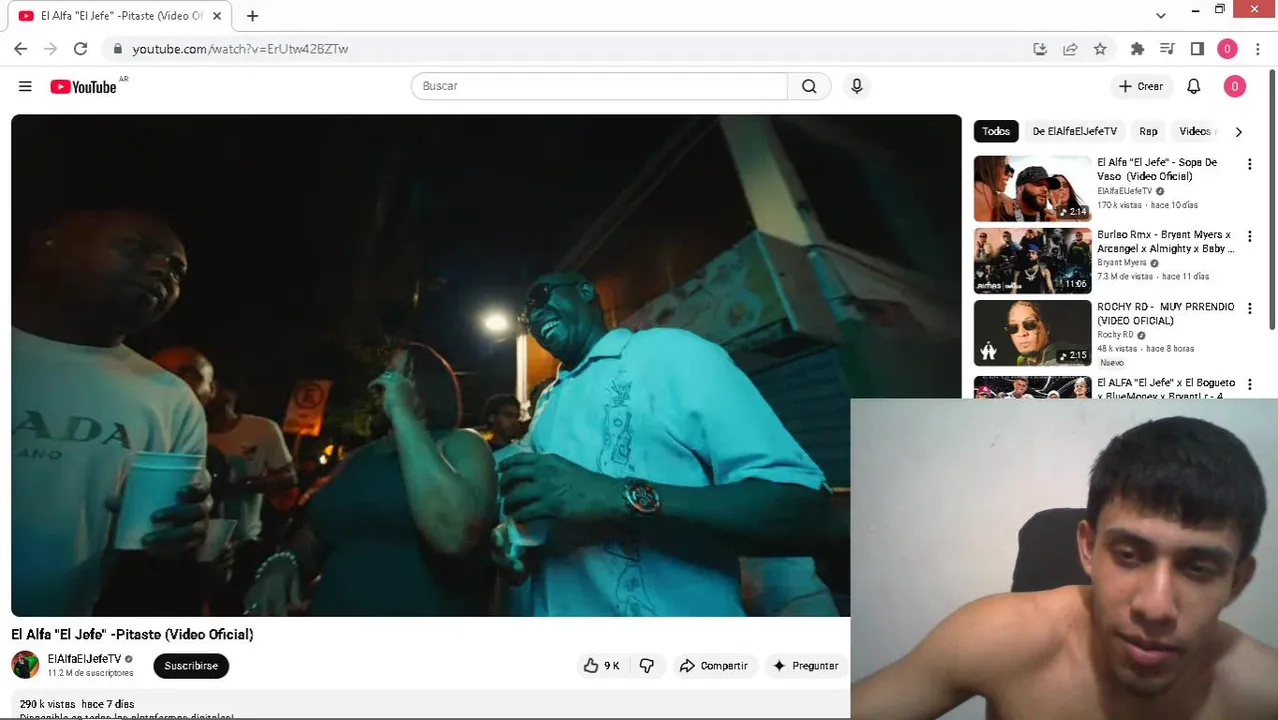
Task: Open Sopa De Vaso video title
Action: 1157,169
